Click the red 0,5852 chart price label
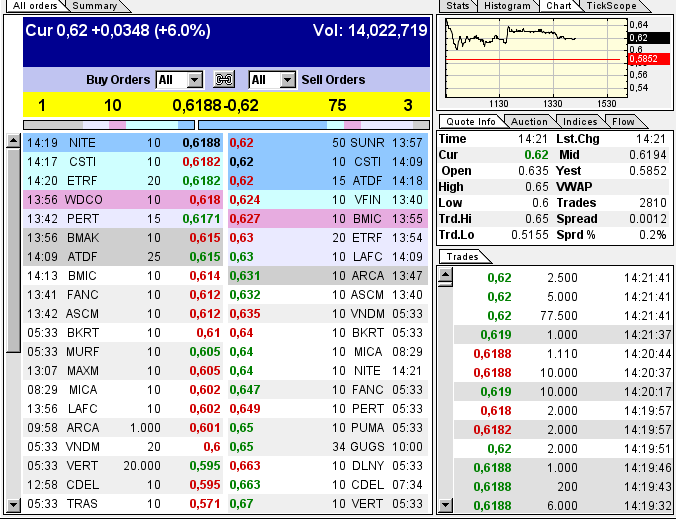The image size is (696, 519). 649,59
